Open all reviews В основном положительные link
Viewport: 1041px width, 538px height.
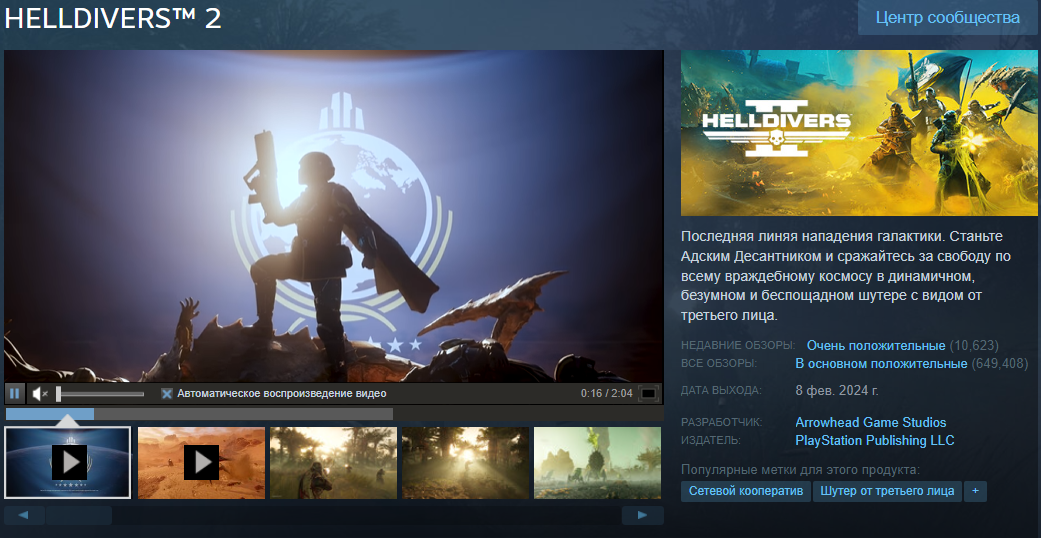click(x=880, y=363)
